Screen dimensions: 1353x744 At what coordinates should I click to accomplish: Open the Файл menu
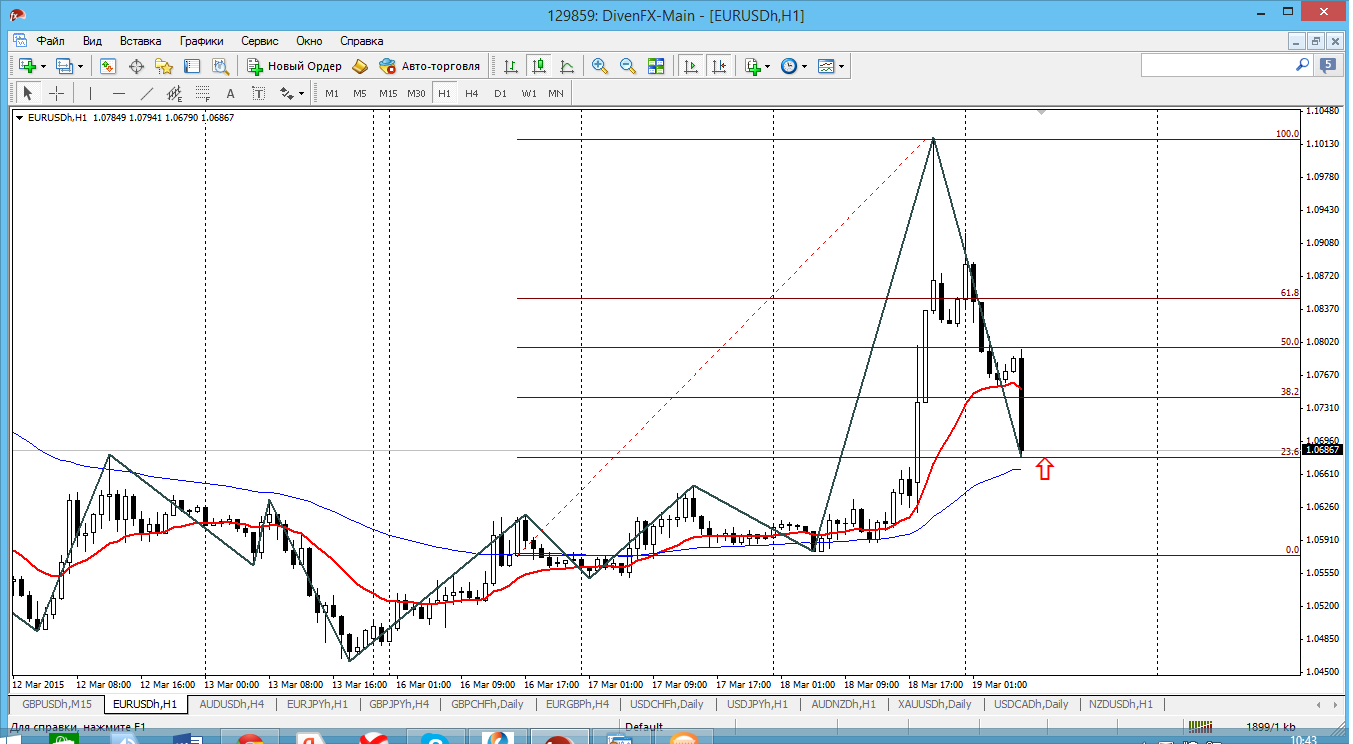click(x=51, y=41)
